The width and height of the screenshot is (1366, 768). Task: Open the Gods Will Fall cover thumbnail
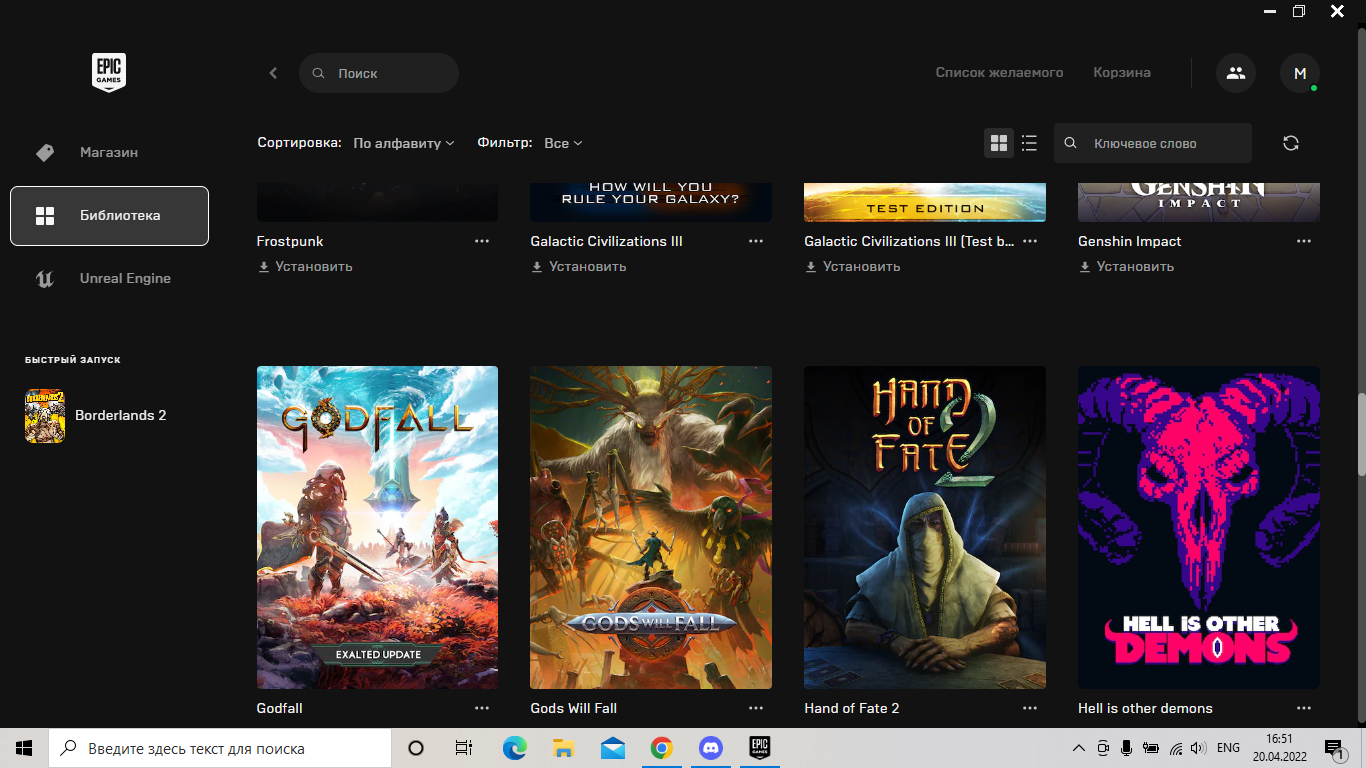[x=651, y=527]
